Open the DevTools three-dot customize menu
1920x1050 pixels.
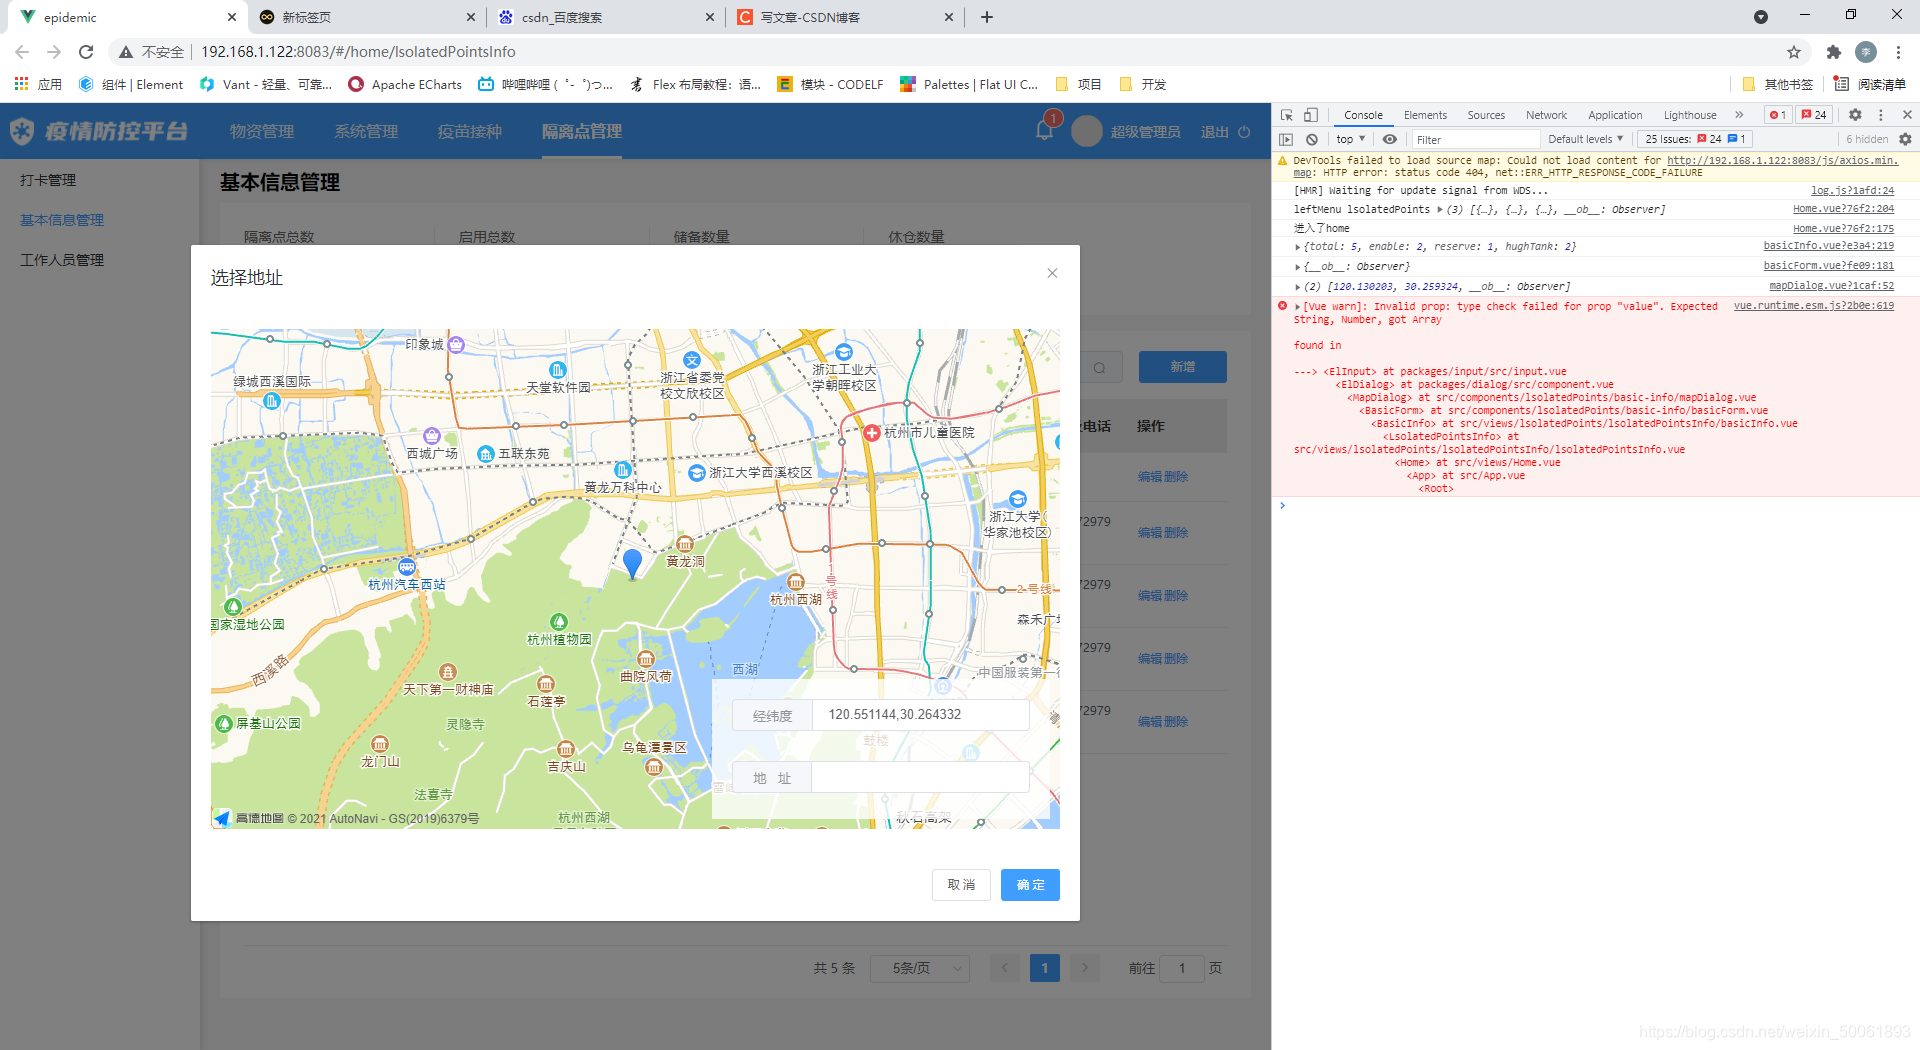1880,115
